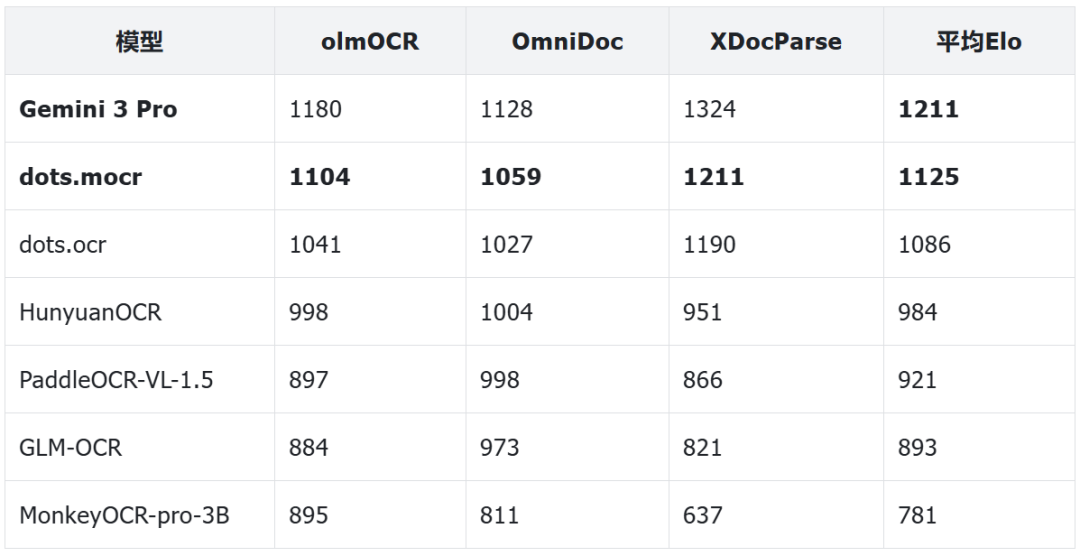Click GLM-OCR's average Elo 893
Image resolution: width=1080 pixels, height=556 pixels.
point(917,447)
